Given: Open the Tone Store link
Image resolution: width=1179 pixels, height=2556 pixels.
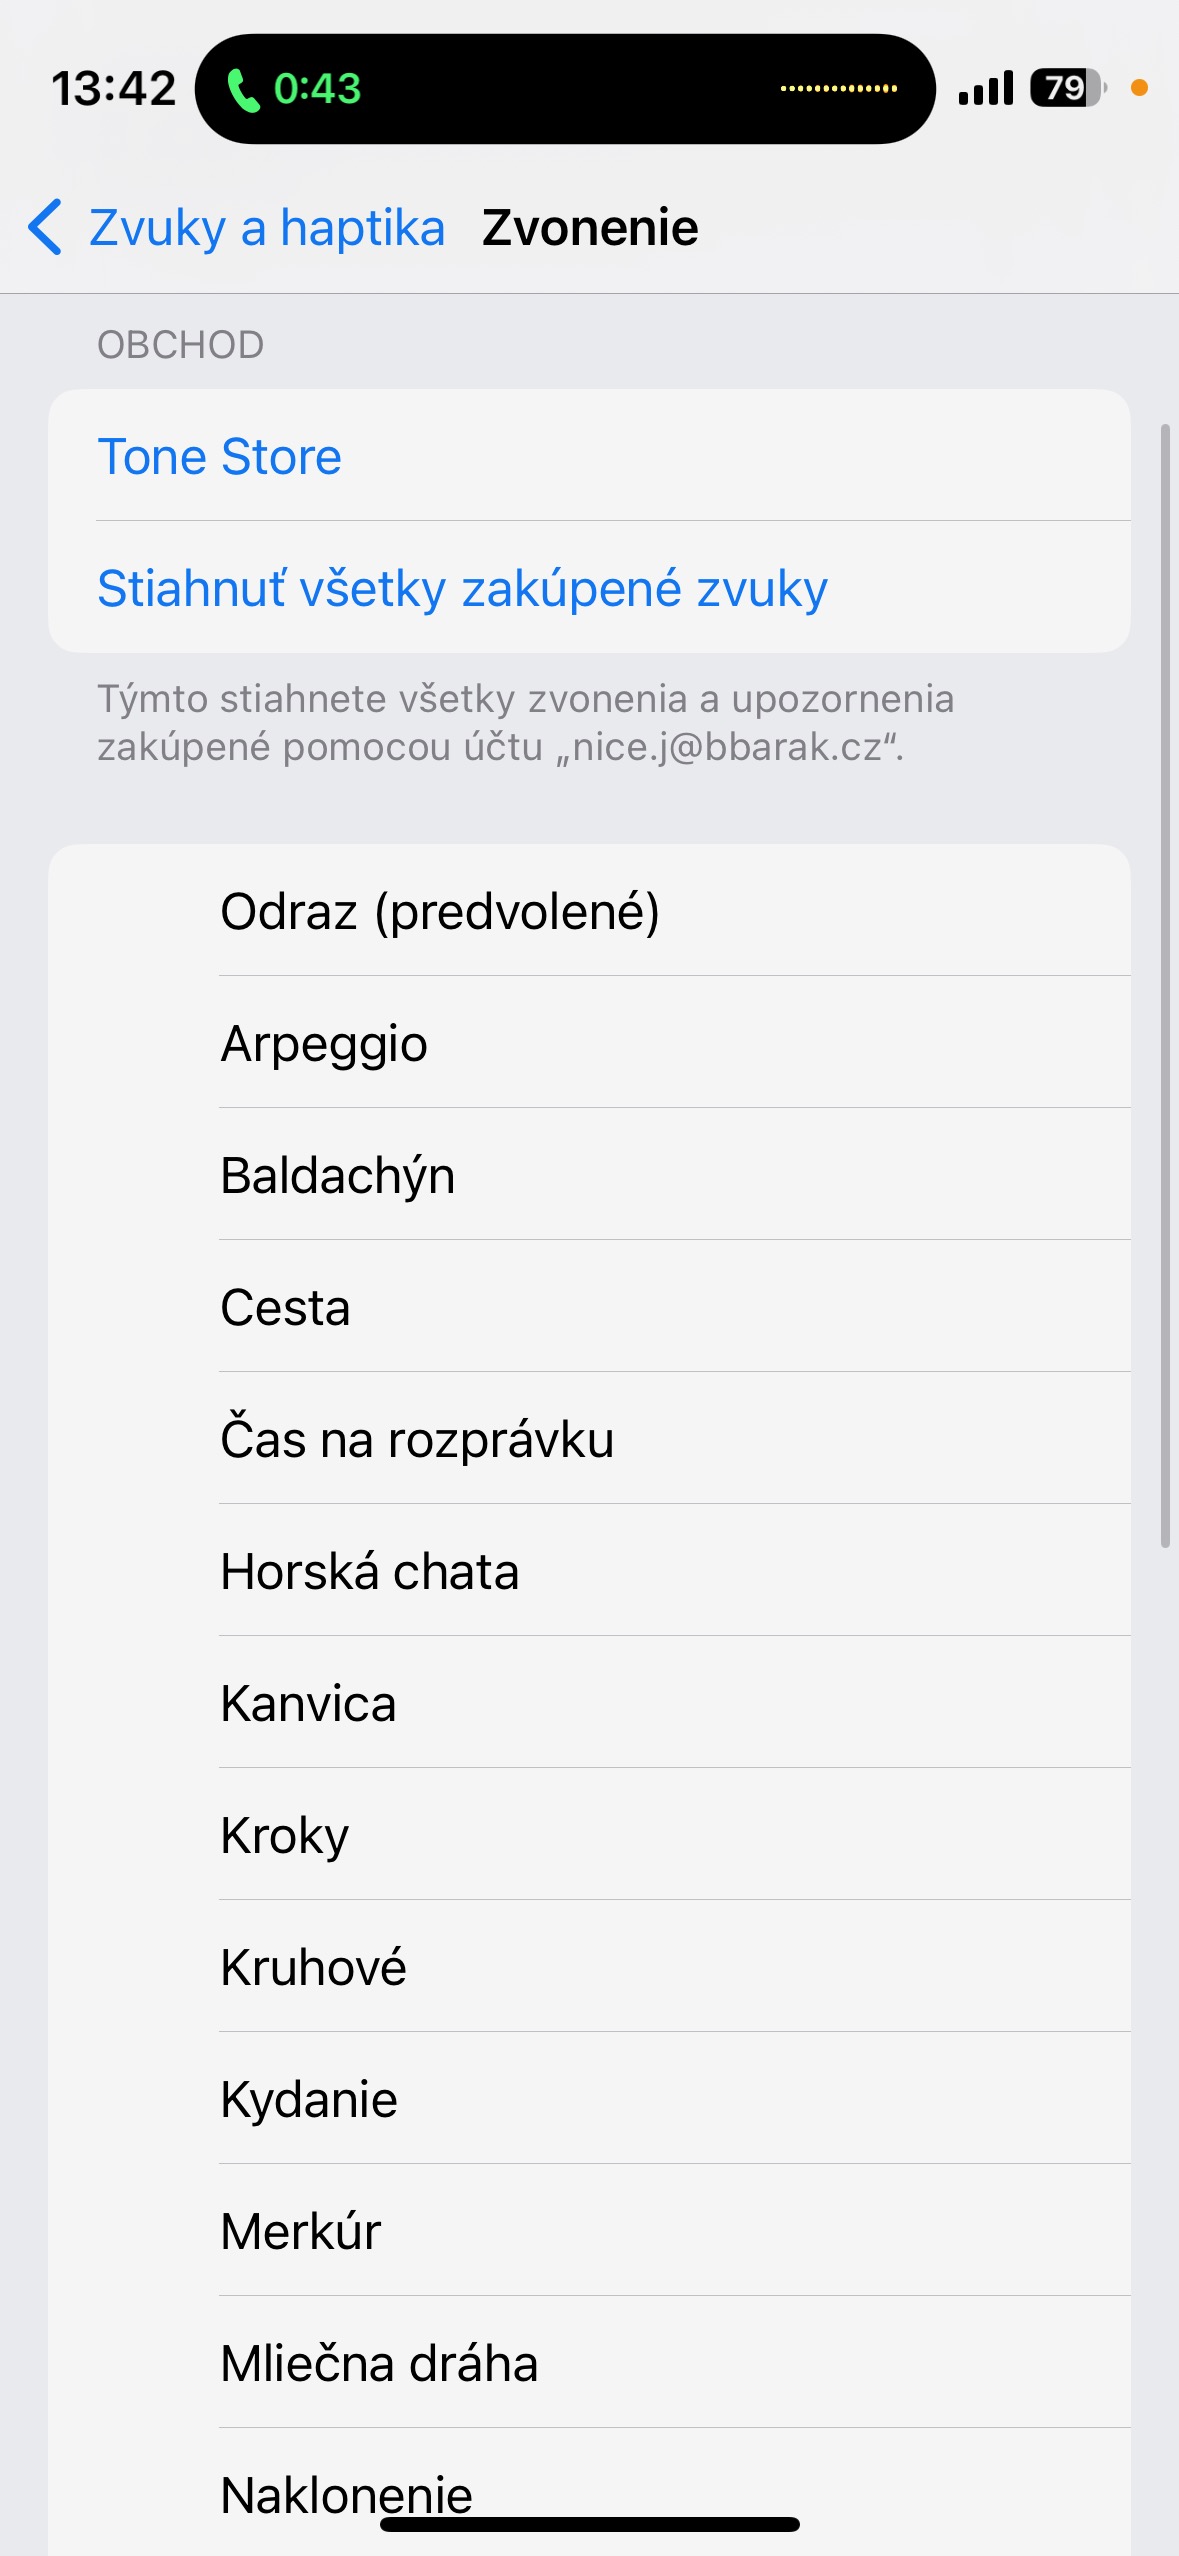Looking at the screenshot, I should [220, 457].
